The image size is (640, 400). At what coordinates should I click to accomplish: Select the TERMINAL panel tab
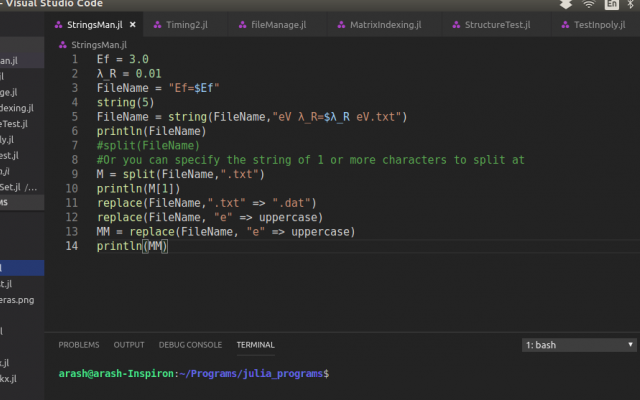tap(256, 345)
